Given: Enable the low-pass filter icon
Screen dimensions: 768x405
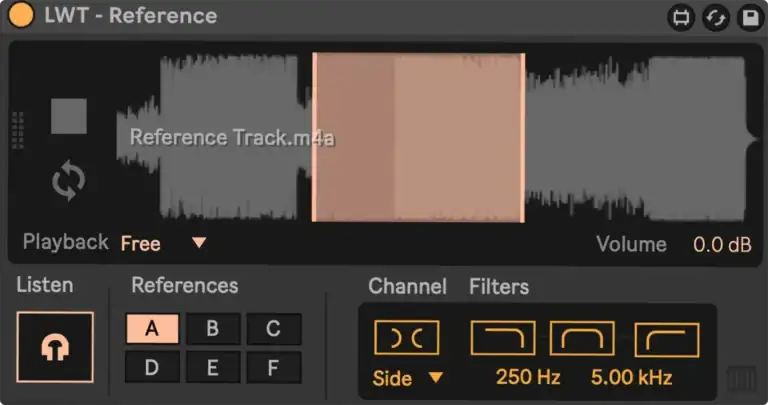Looking at the screenshot, I should coord(503,338).
